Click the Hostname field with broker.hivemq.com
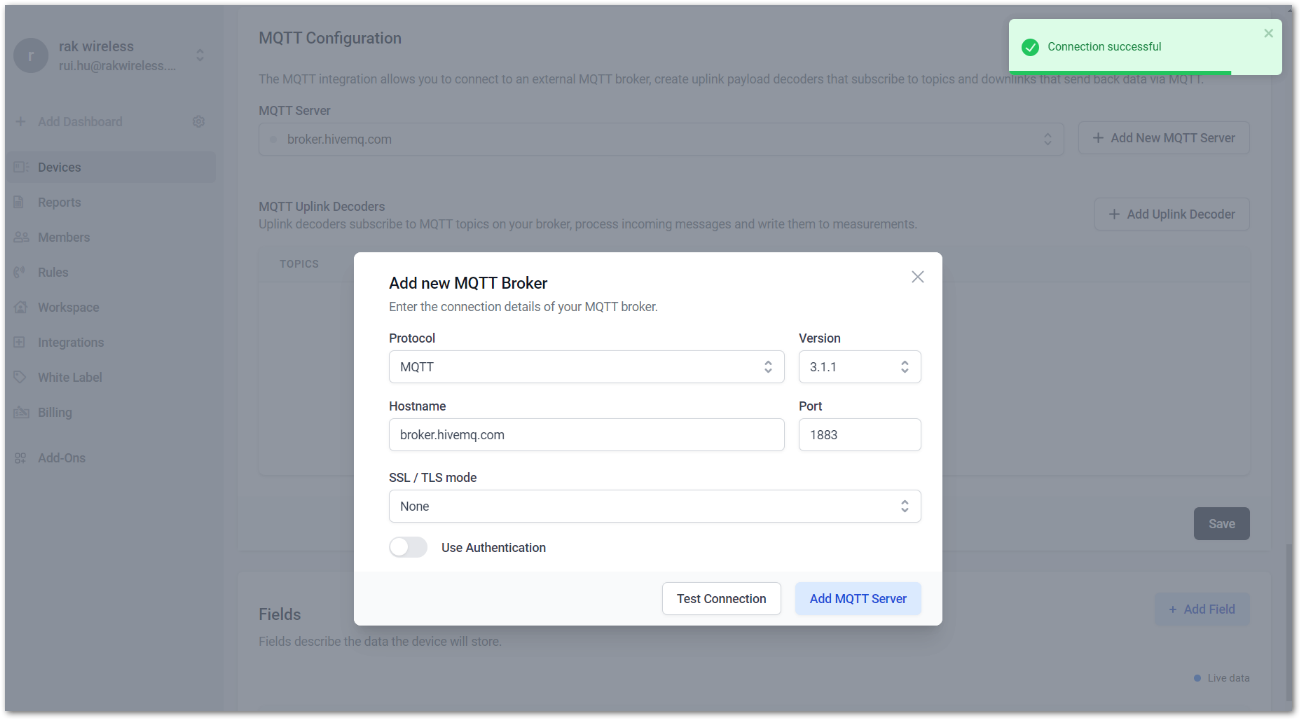 click(587, 435)
